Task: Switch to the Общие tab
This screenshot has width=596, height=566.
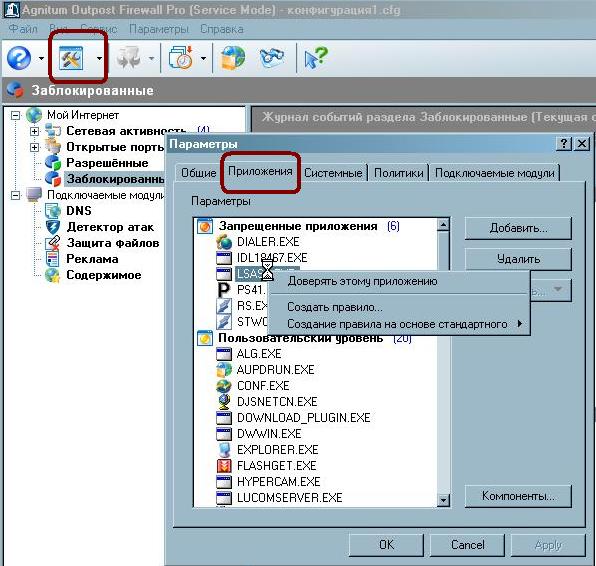Action: point(198,173)
